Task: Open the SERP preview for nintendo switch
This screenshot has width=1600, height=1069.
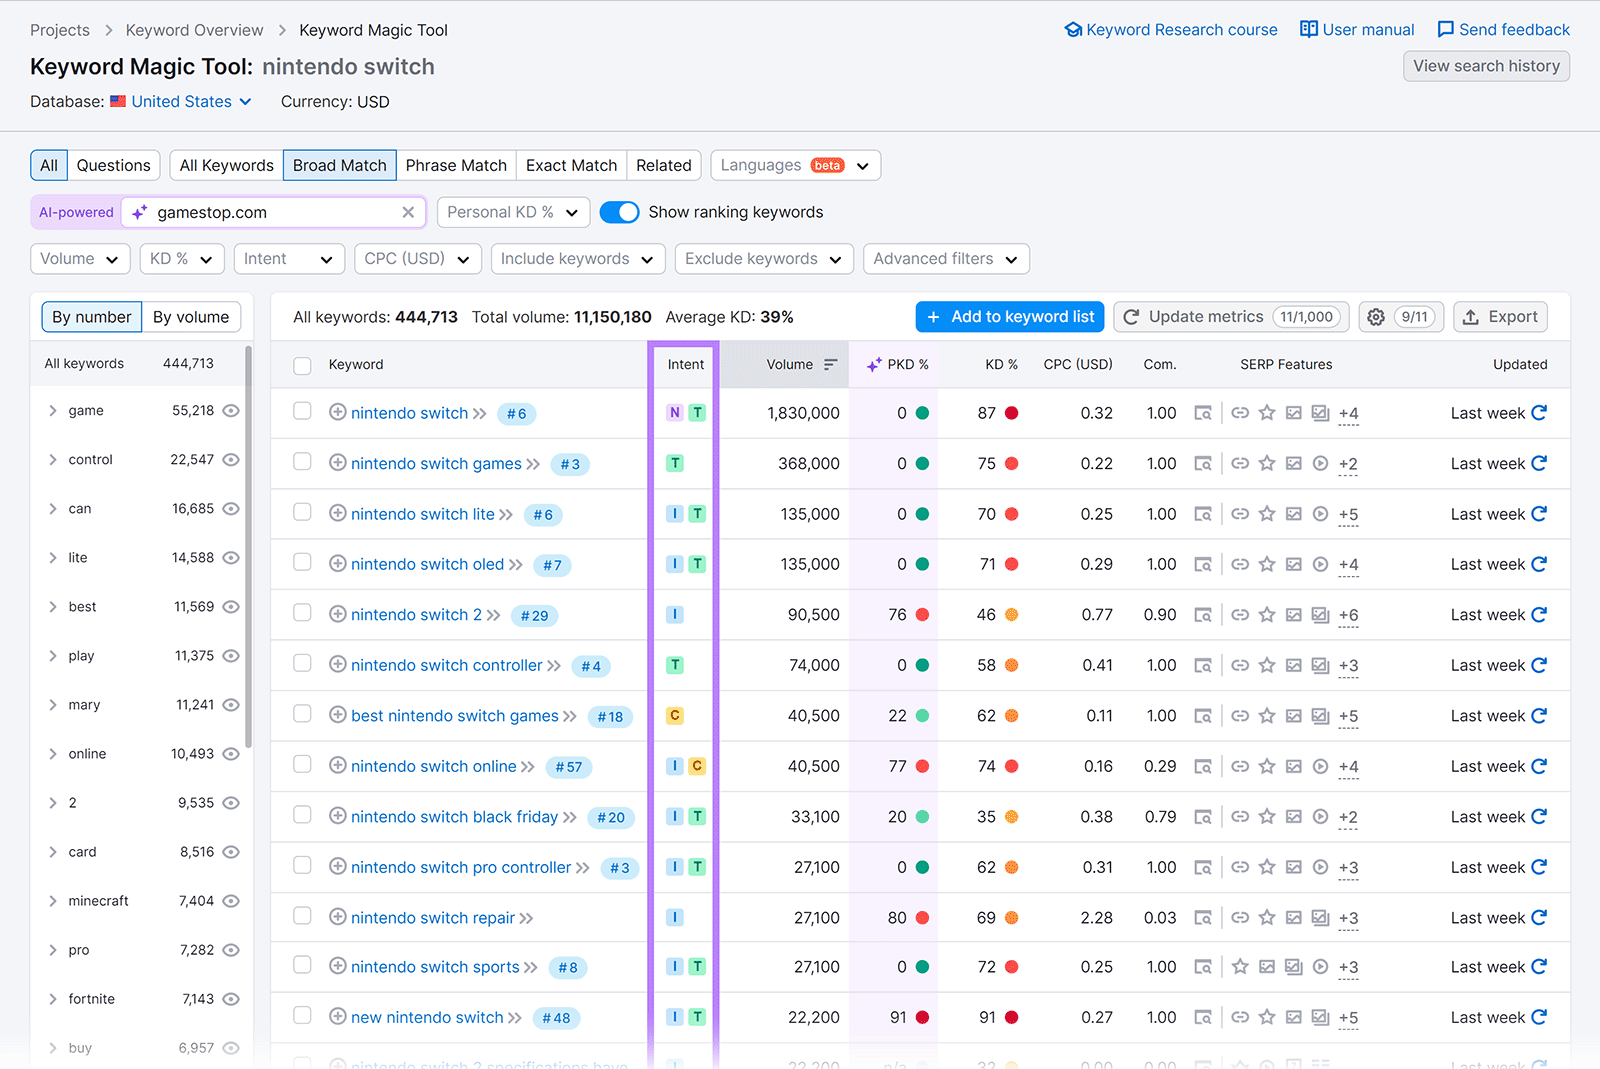Action: tap(1203, 413)
